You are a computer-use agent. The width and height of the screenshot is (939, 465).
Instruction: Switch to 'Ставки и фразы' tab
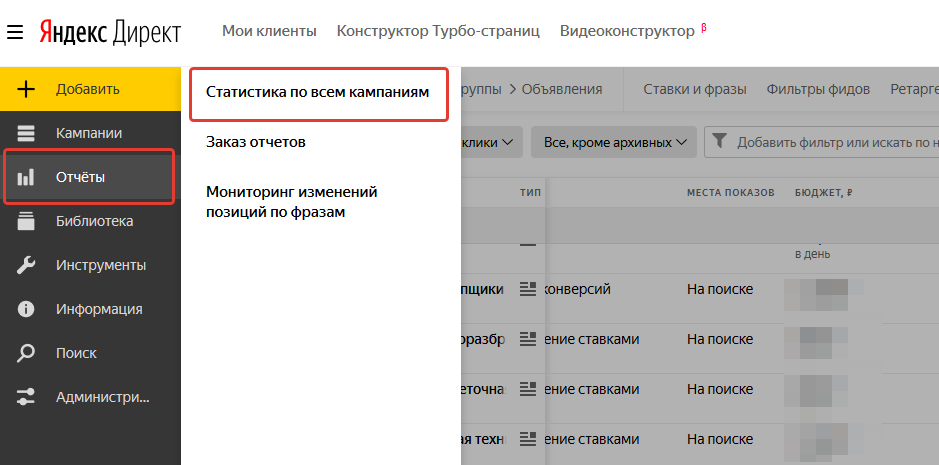coord(694,89)
